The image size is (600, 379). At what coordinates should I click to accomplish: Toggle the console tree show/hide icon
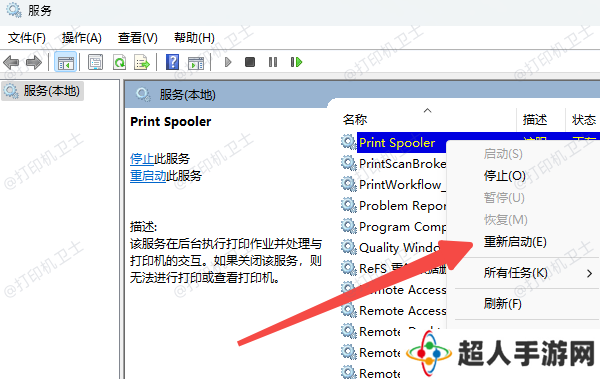tap(66, 62)
